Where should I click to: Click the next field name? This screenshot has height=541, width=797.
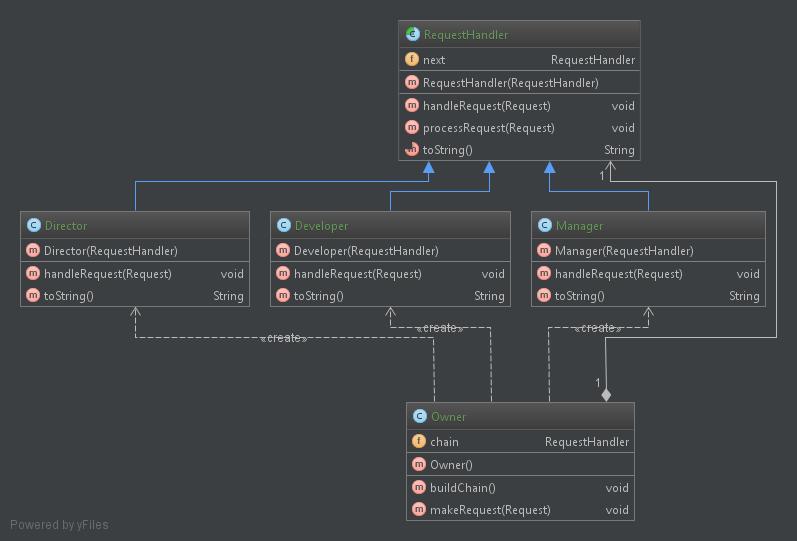[434, 60]
